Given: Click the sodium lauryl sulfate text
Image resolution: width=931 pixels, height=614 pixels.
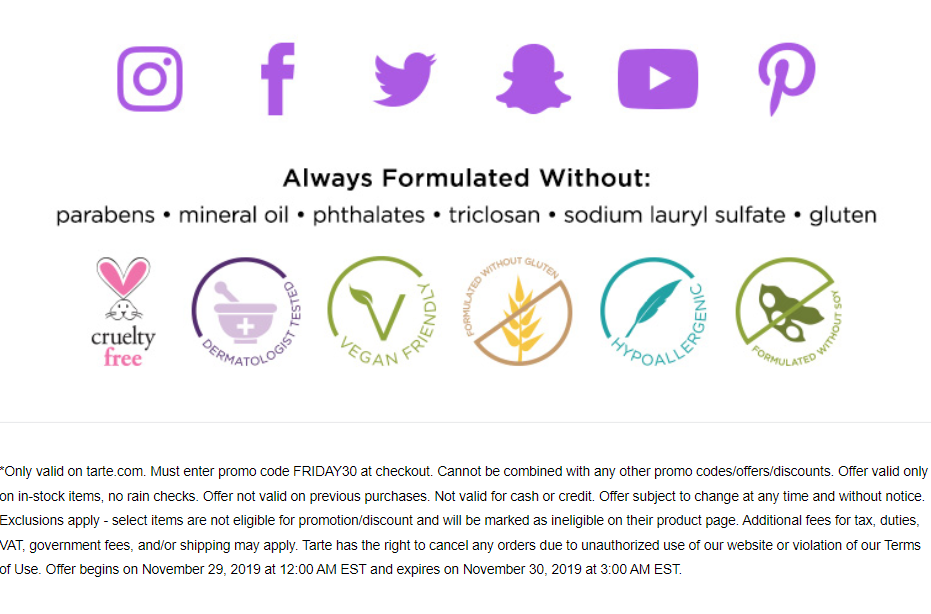Looking at the screenshot, I should 674,215.
